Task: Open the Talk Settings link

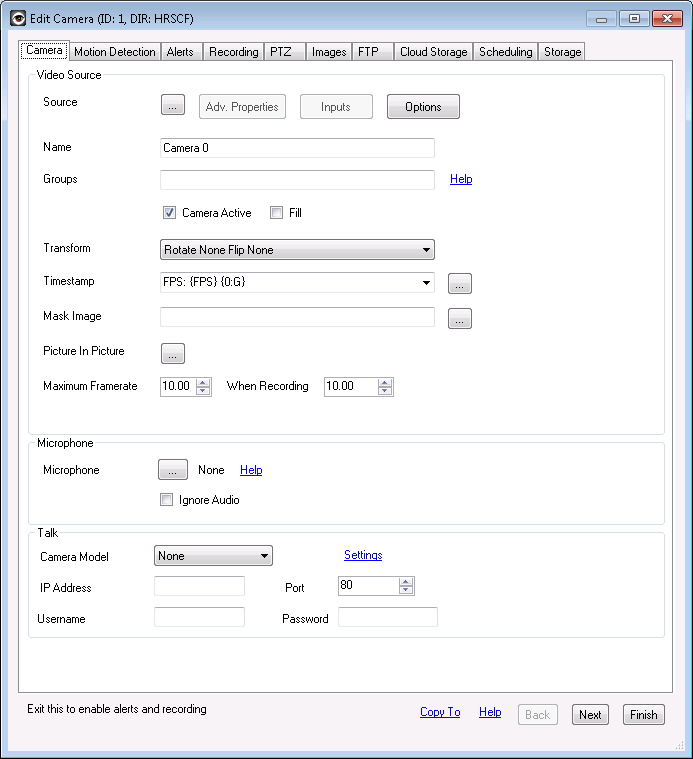Action: pos(363,555)
